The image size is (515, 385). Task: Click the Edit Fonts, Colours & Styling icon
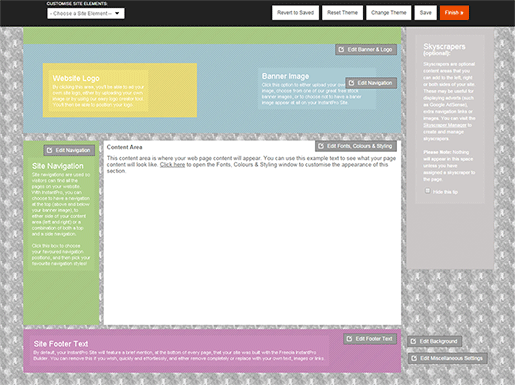point(321,146)
